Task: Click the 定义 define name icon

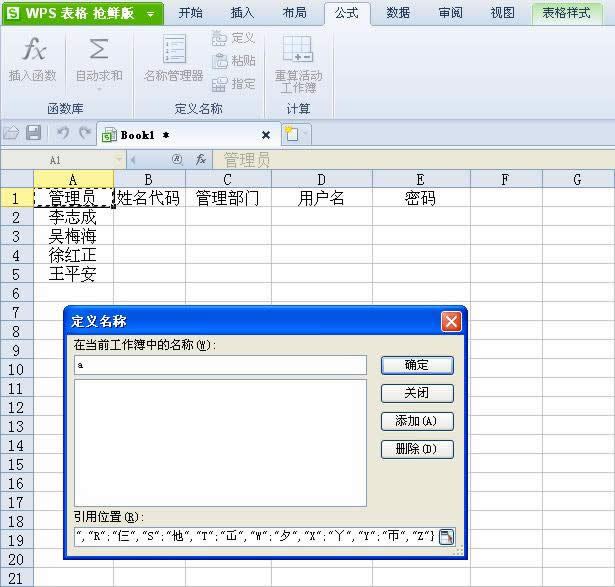Action: [x=219, y=38]
